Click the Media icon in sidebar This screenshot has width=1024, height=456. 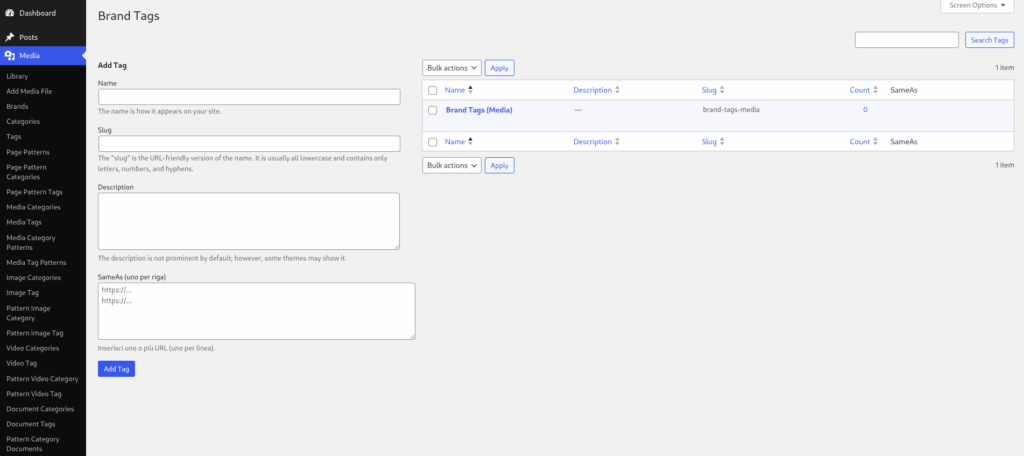click(10, 56)
